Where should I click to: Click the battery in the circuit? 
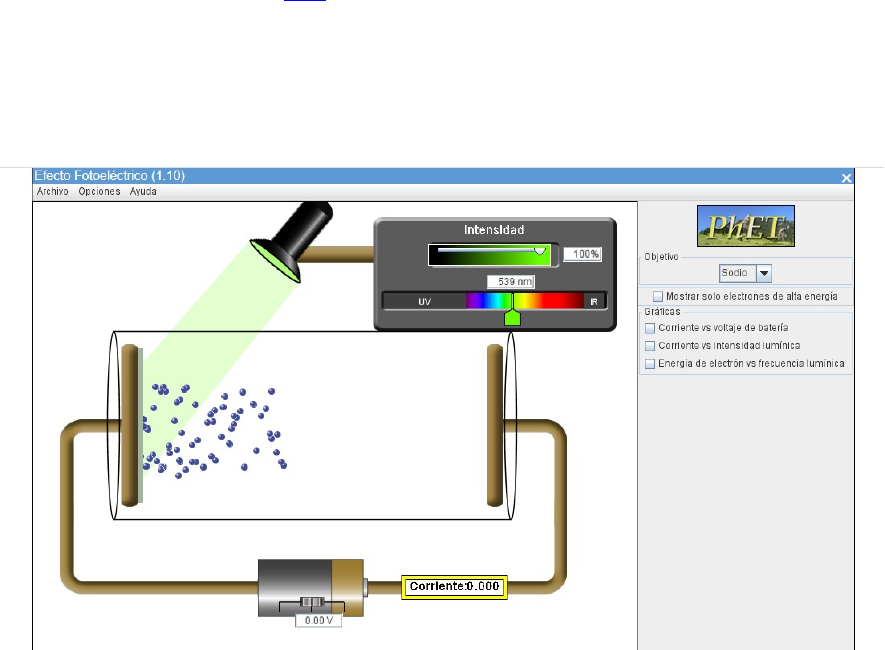pyautogui.click(x=310, y=583)
